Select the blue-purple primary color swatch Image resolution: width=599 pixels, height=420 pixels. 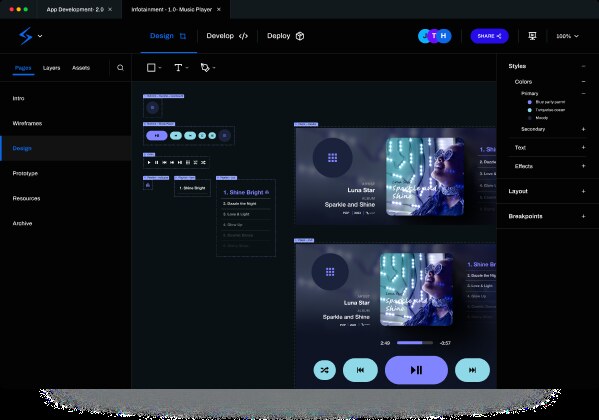pos(529,102)
